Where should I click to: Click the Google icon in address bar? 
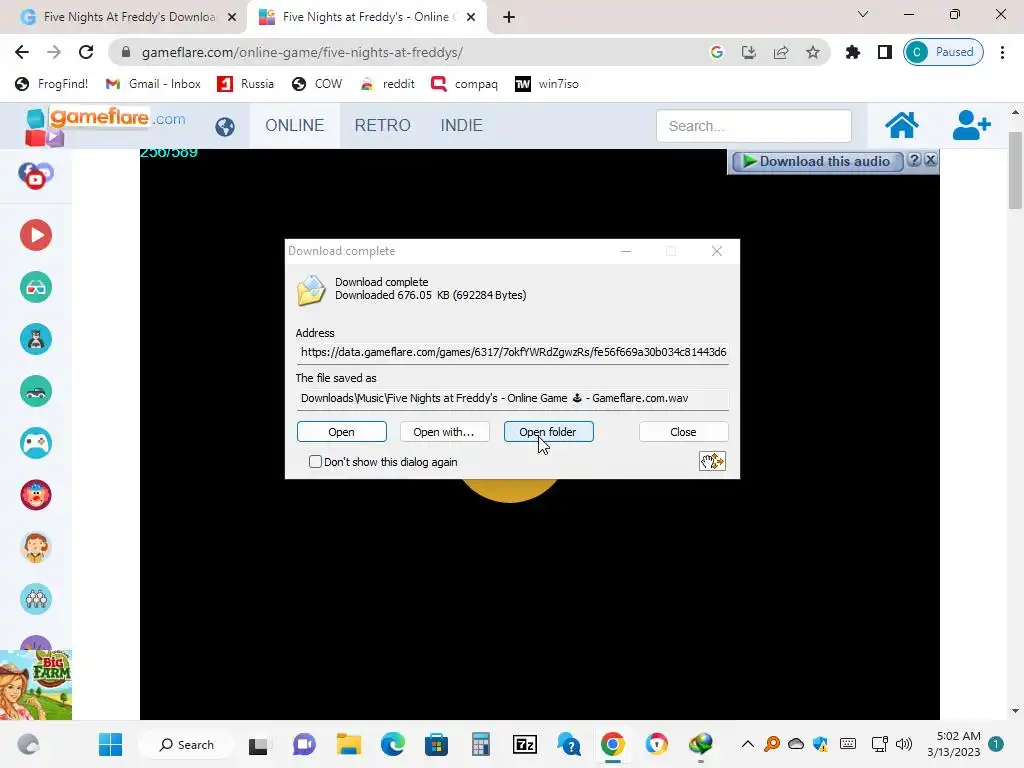(x=716, y=52)
